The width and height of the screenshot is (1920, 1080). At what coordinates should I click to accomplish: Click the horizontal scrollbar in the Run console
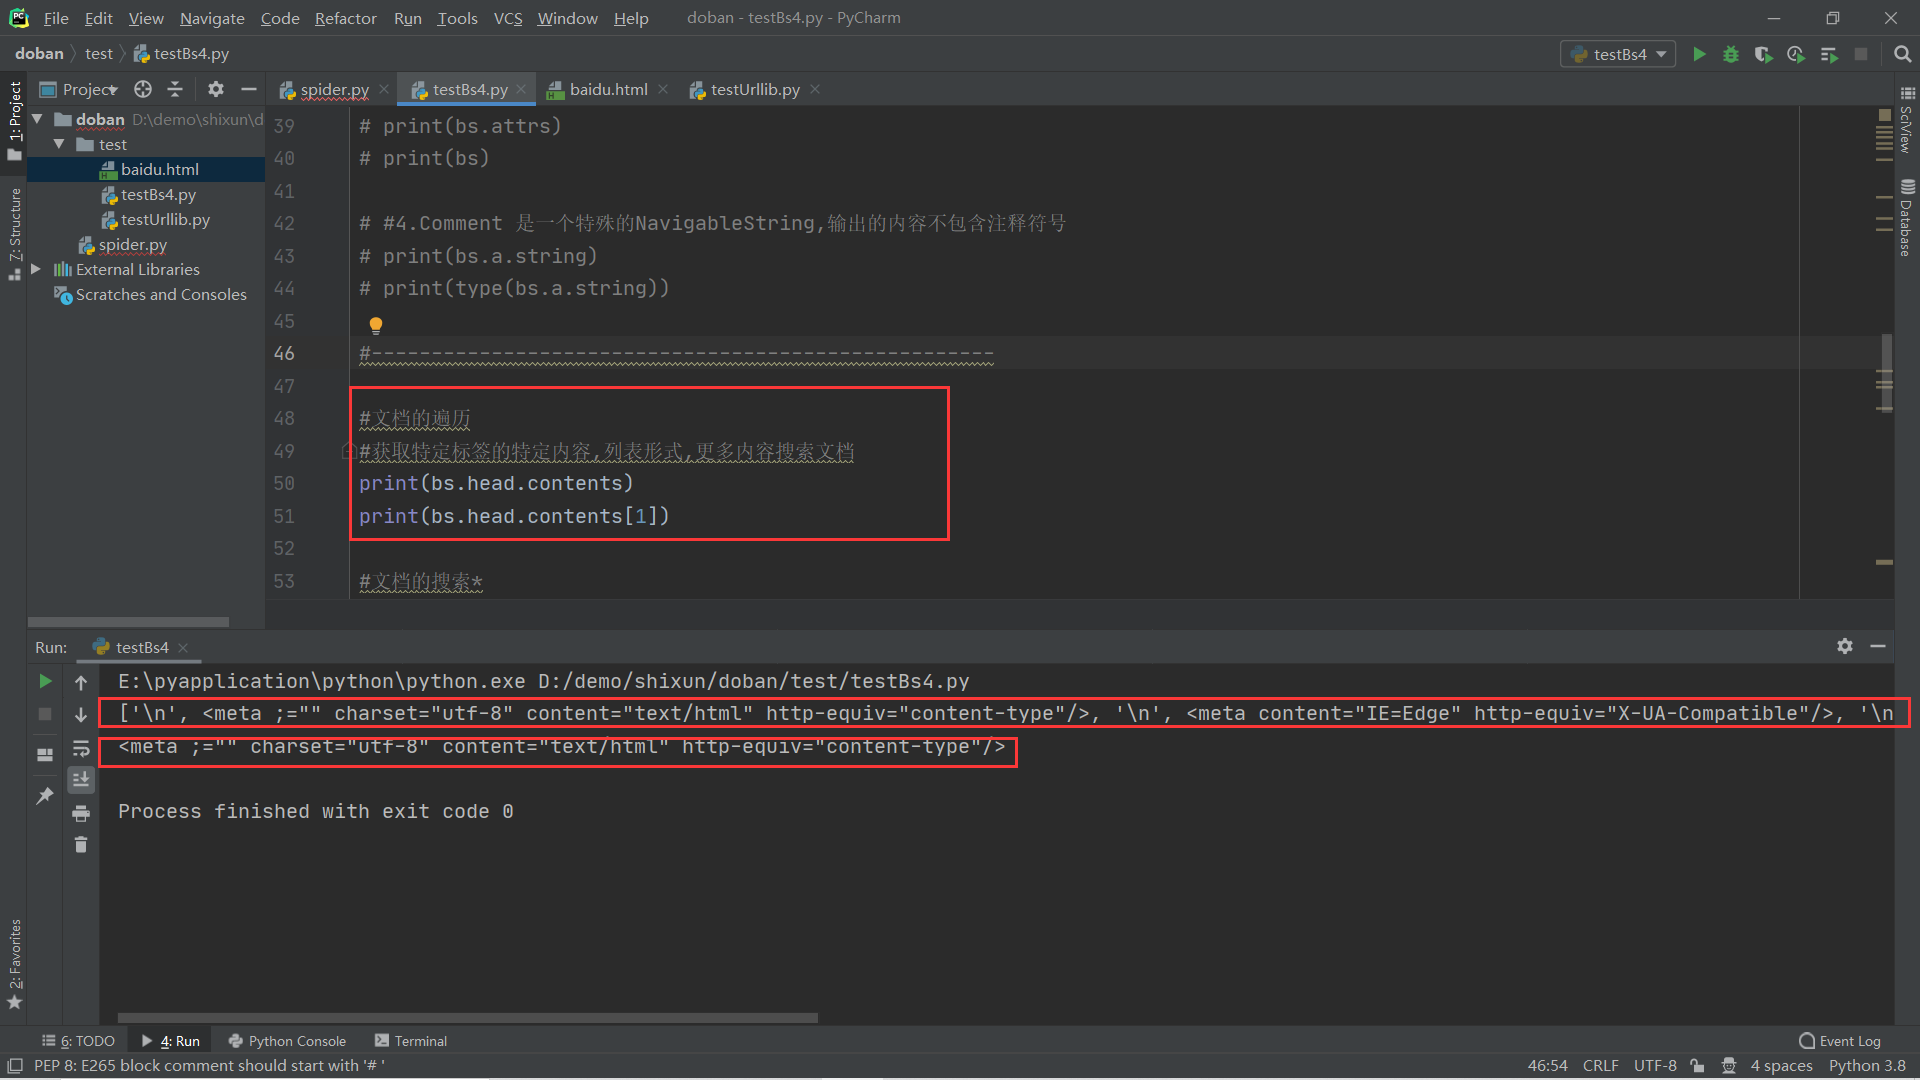click(468, 1018)
